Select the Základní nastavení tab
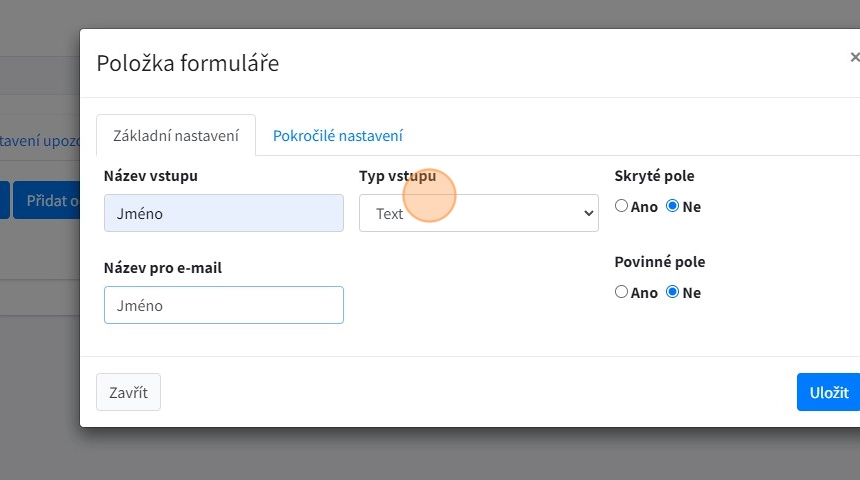Viewport: 860px width, 480px height. pyautogui.click(x=176, y=136)
